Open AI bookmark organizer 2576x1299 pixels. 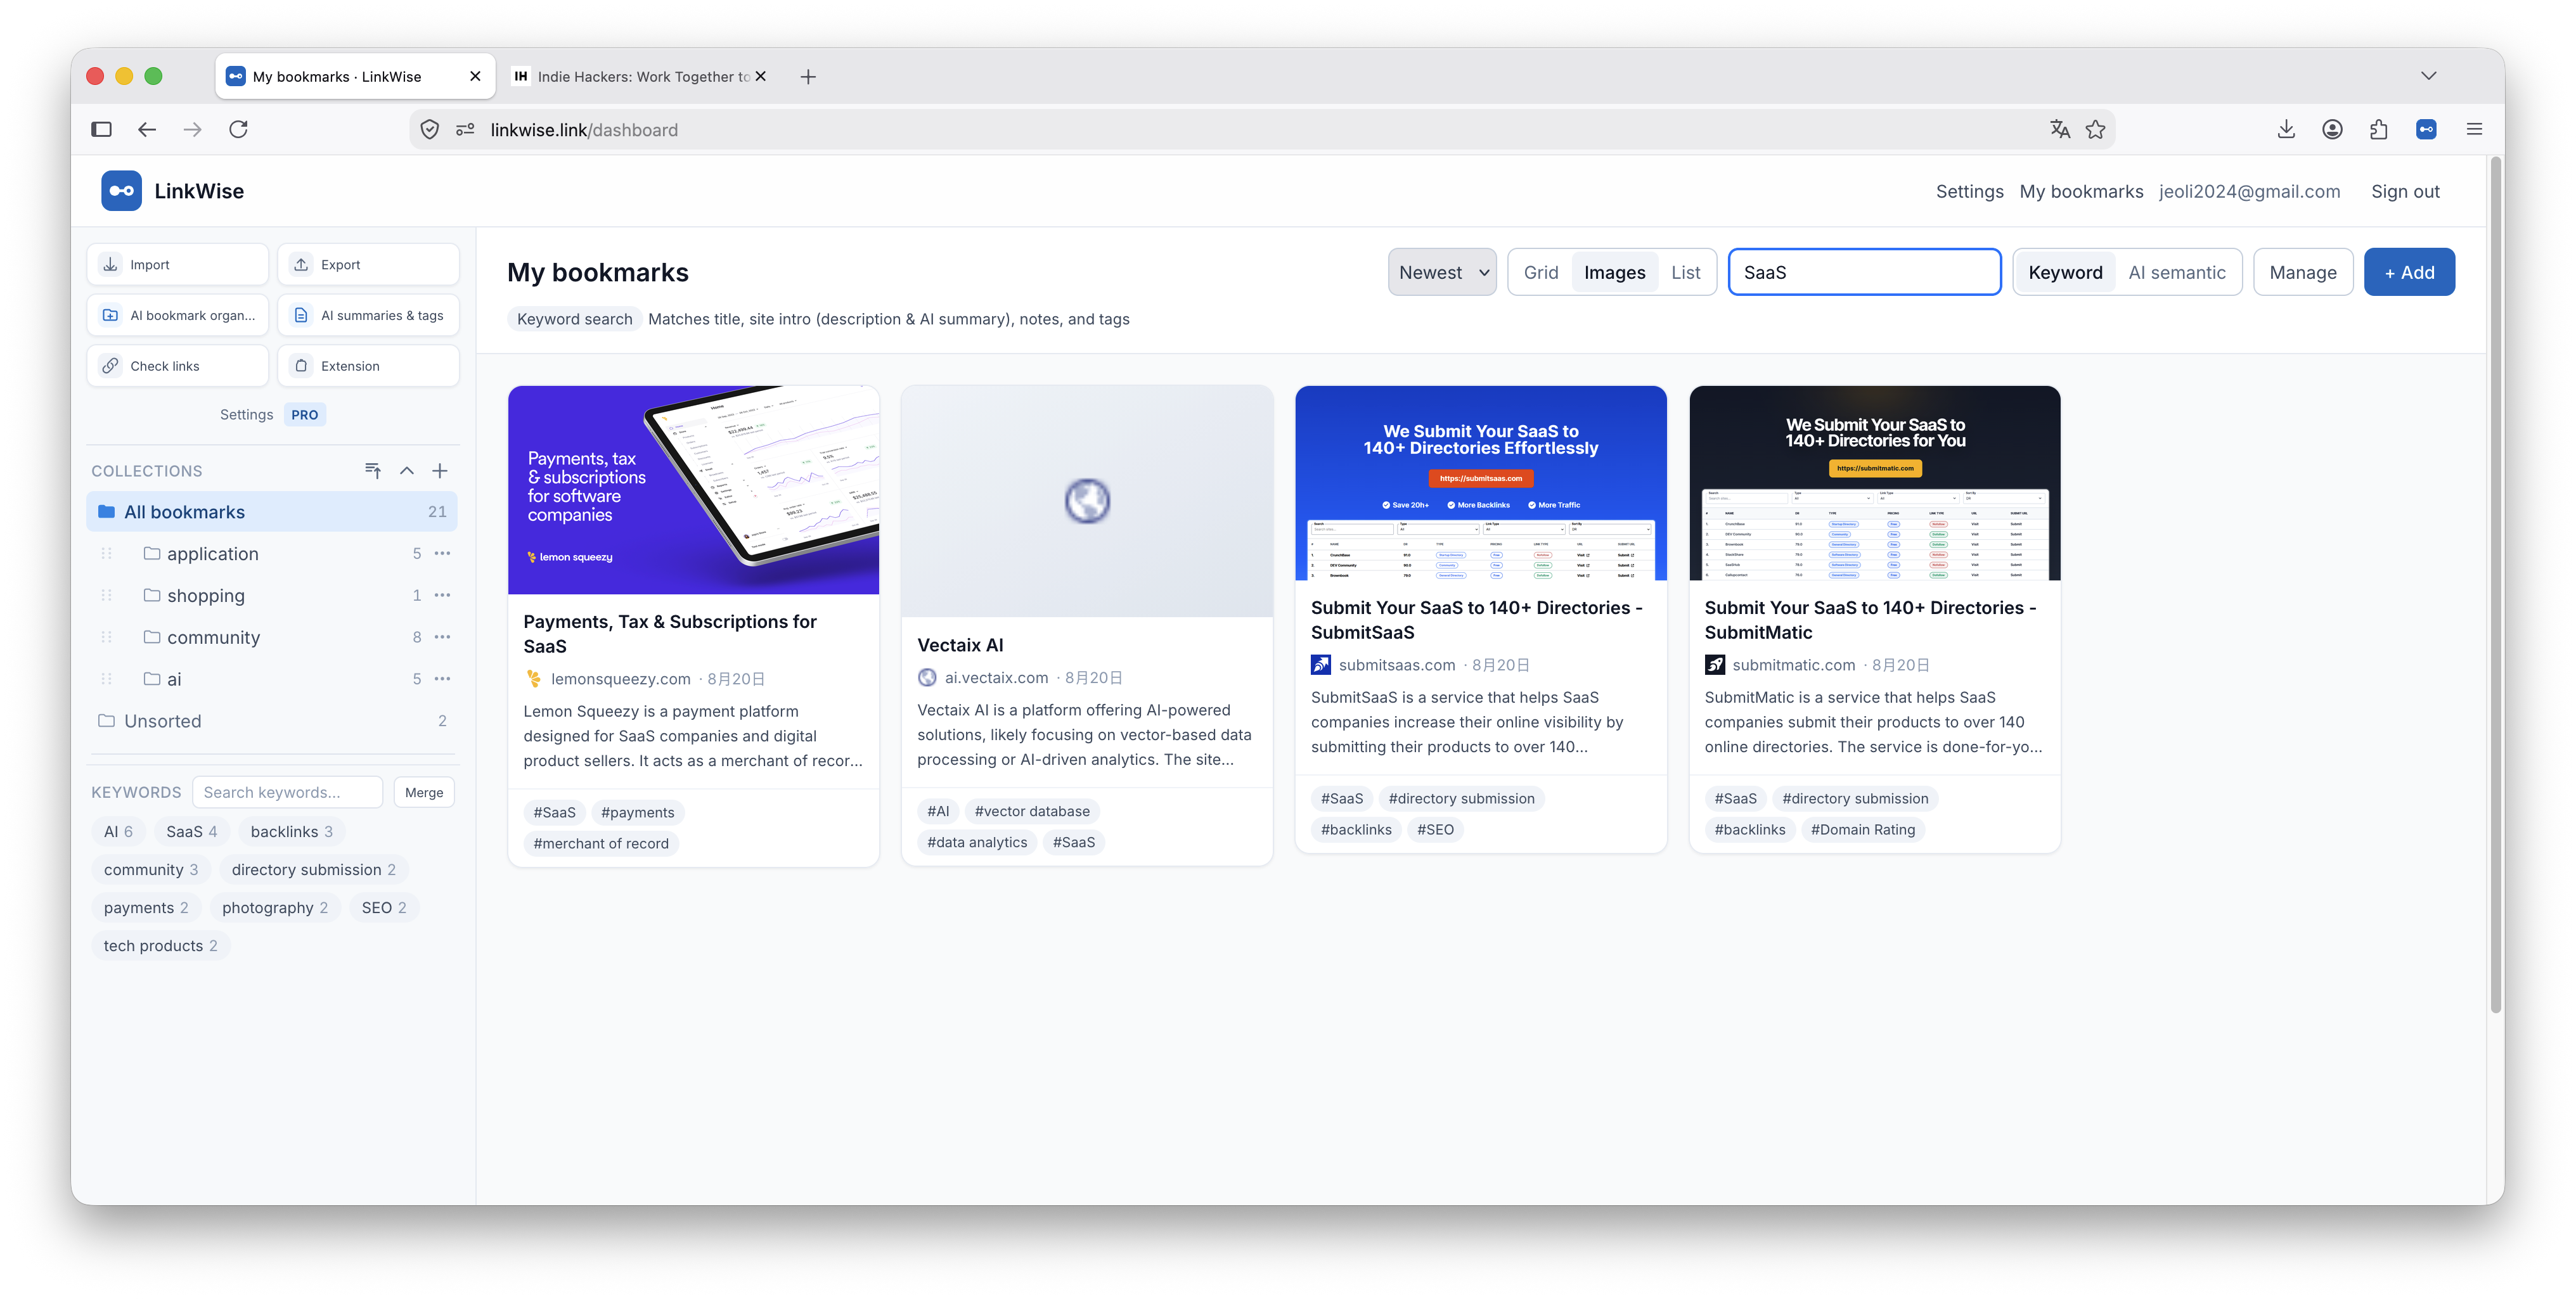[x=177, y=315]
